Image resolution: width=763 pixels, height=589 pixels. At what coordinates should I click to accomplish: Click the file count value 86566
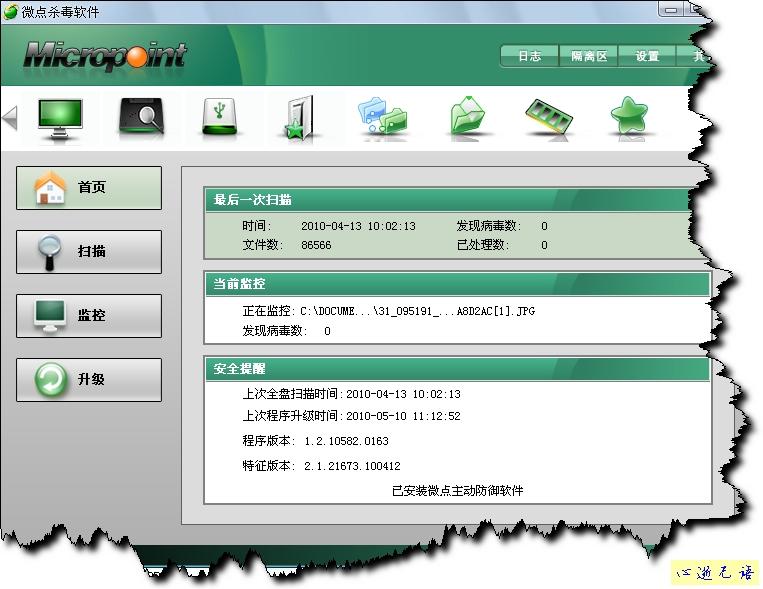click(x=316, y=245)
